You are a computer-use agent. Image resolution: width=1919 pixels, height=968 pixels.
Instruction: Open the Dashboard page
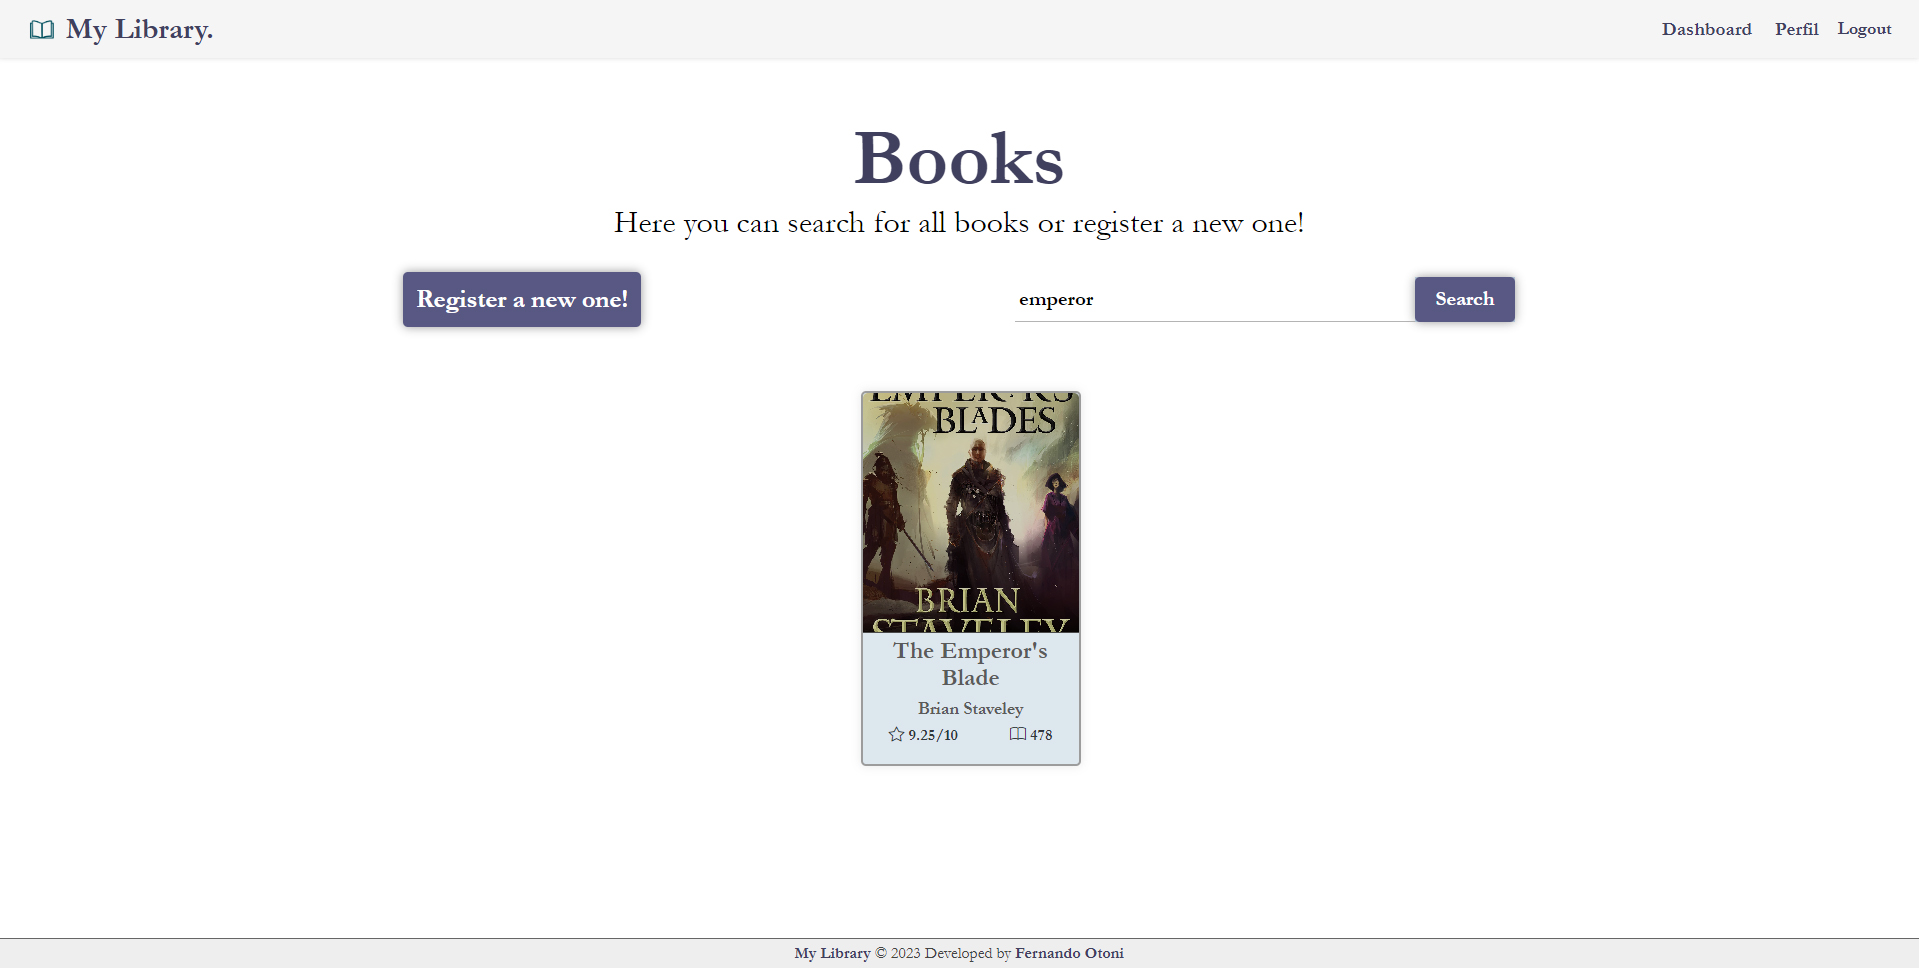(1706, 29)
